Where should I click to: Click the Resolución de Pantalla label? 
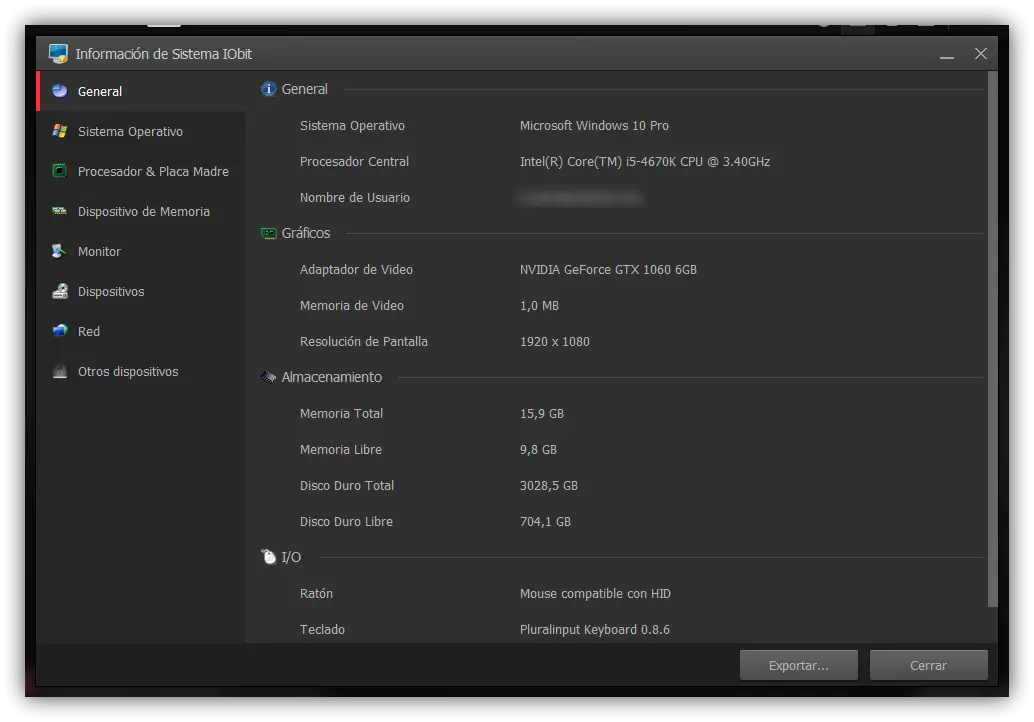(364, 342)
